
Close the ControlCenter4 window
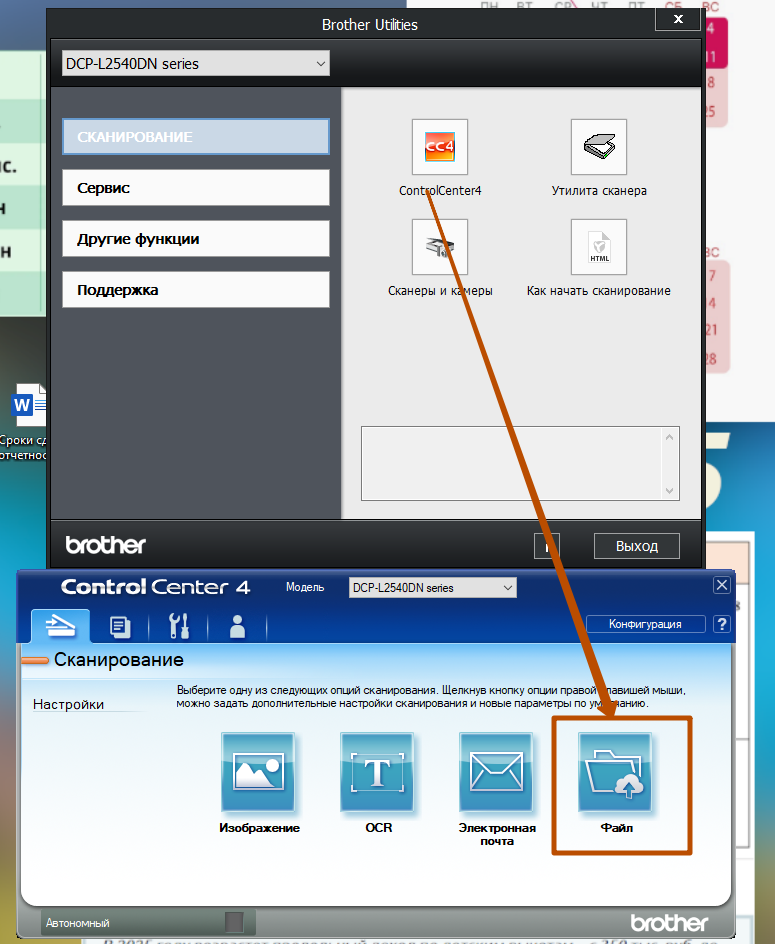pyautogui.click(x=721, y=585)
